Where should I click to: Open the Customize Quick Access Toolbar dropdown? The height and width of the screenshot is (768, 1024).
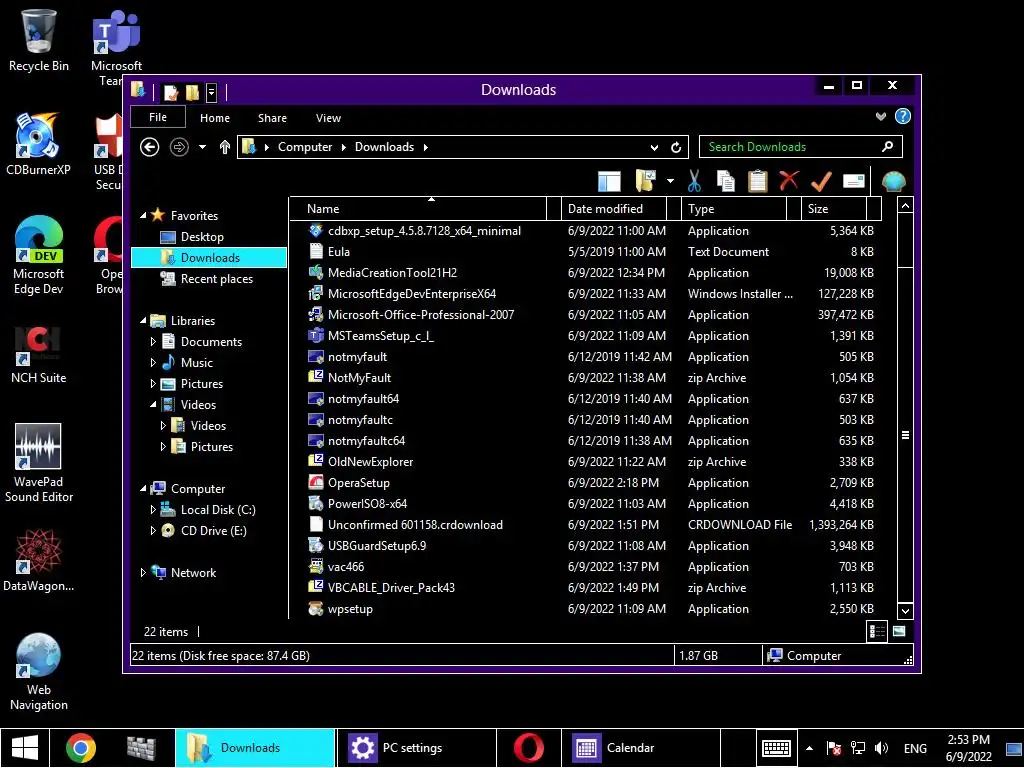(212, 93)
